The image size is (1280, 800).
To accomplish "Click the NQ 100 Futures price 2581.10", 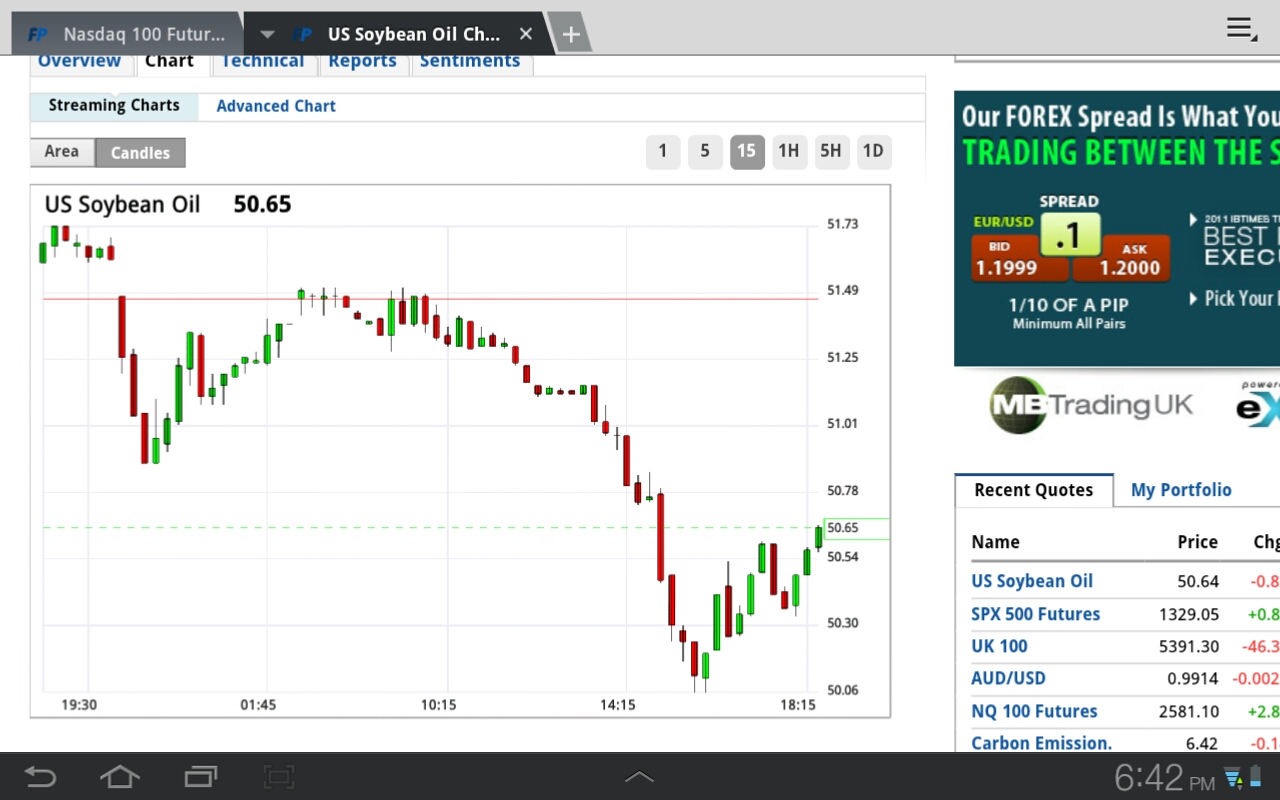I will (x=1189, y=711).
